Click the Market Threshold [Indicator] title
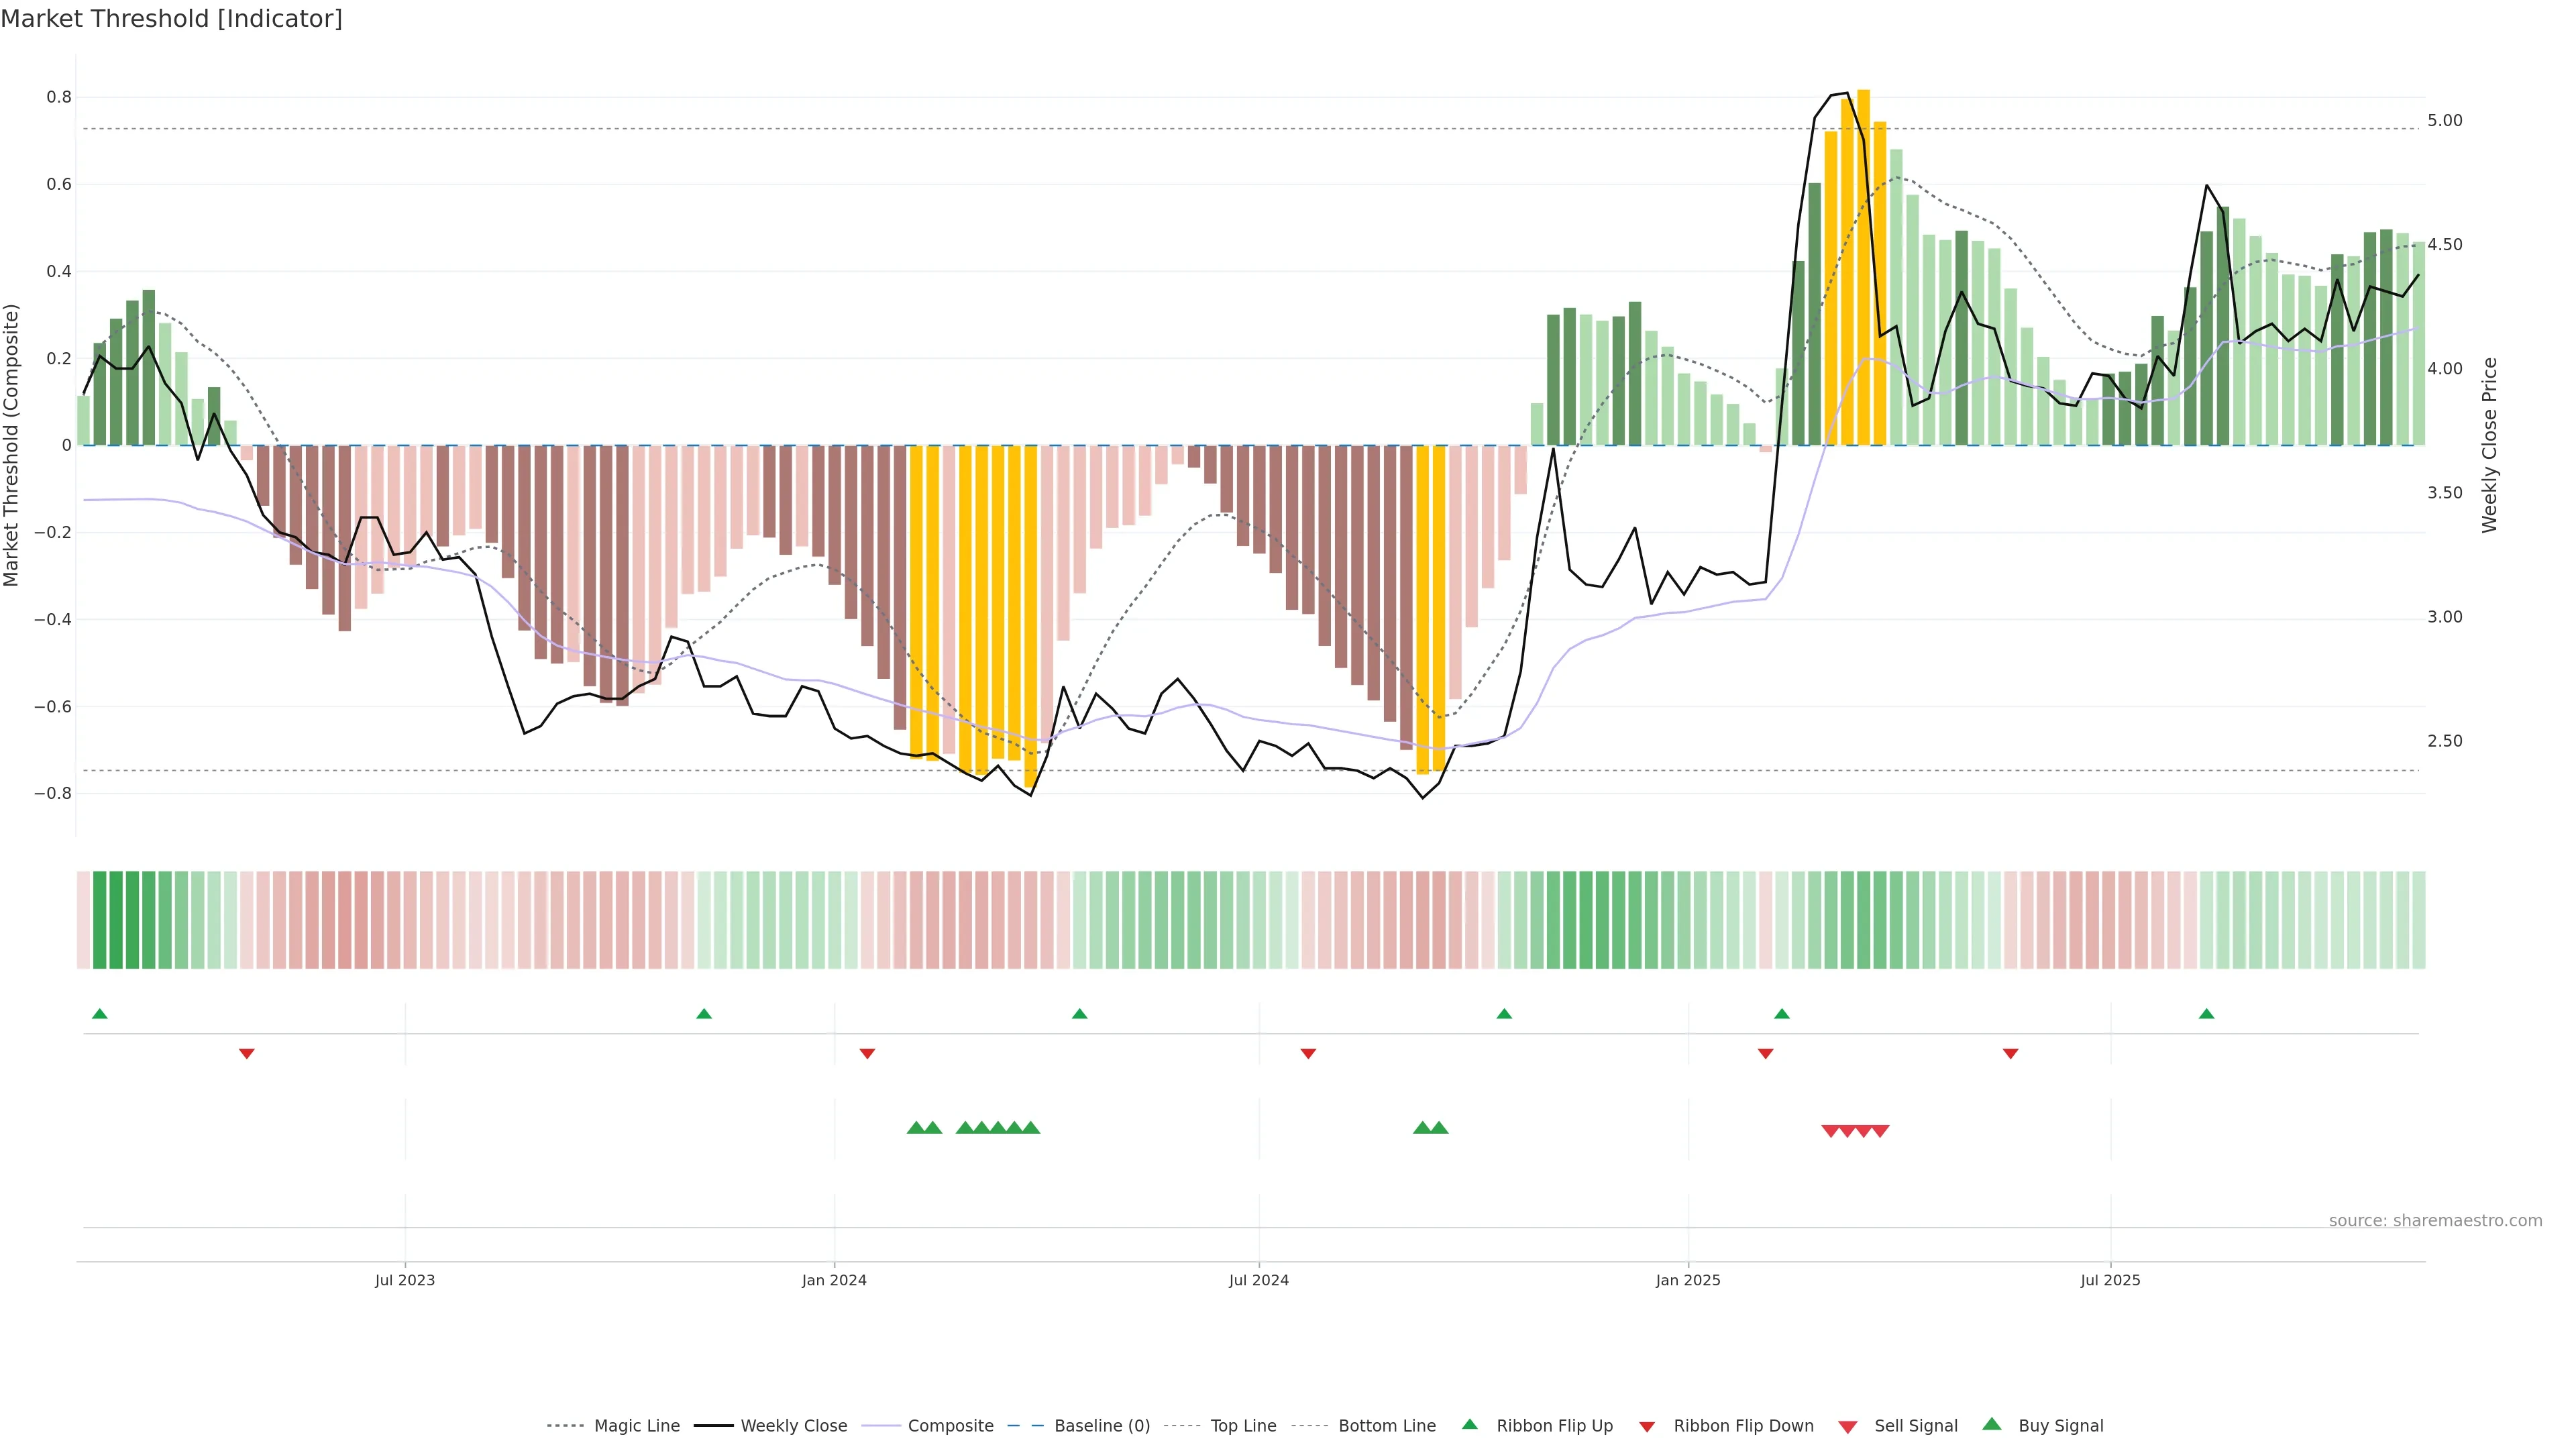 point(171,19)
